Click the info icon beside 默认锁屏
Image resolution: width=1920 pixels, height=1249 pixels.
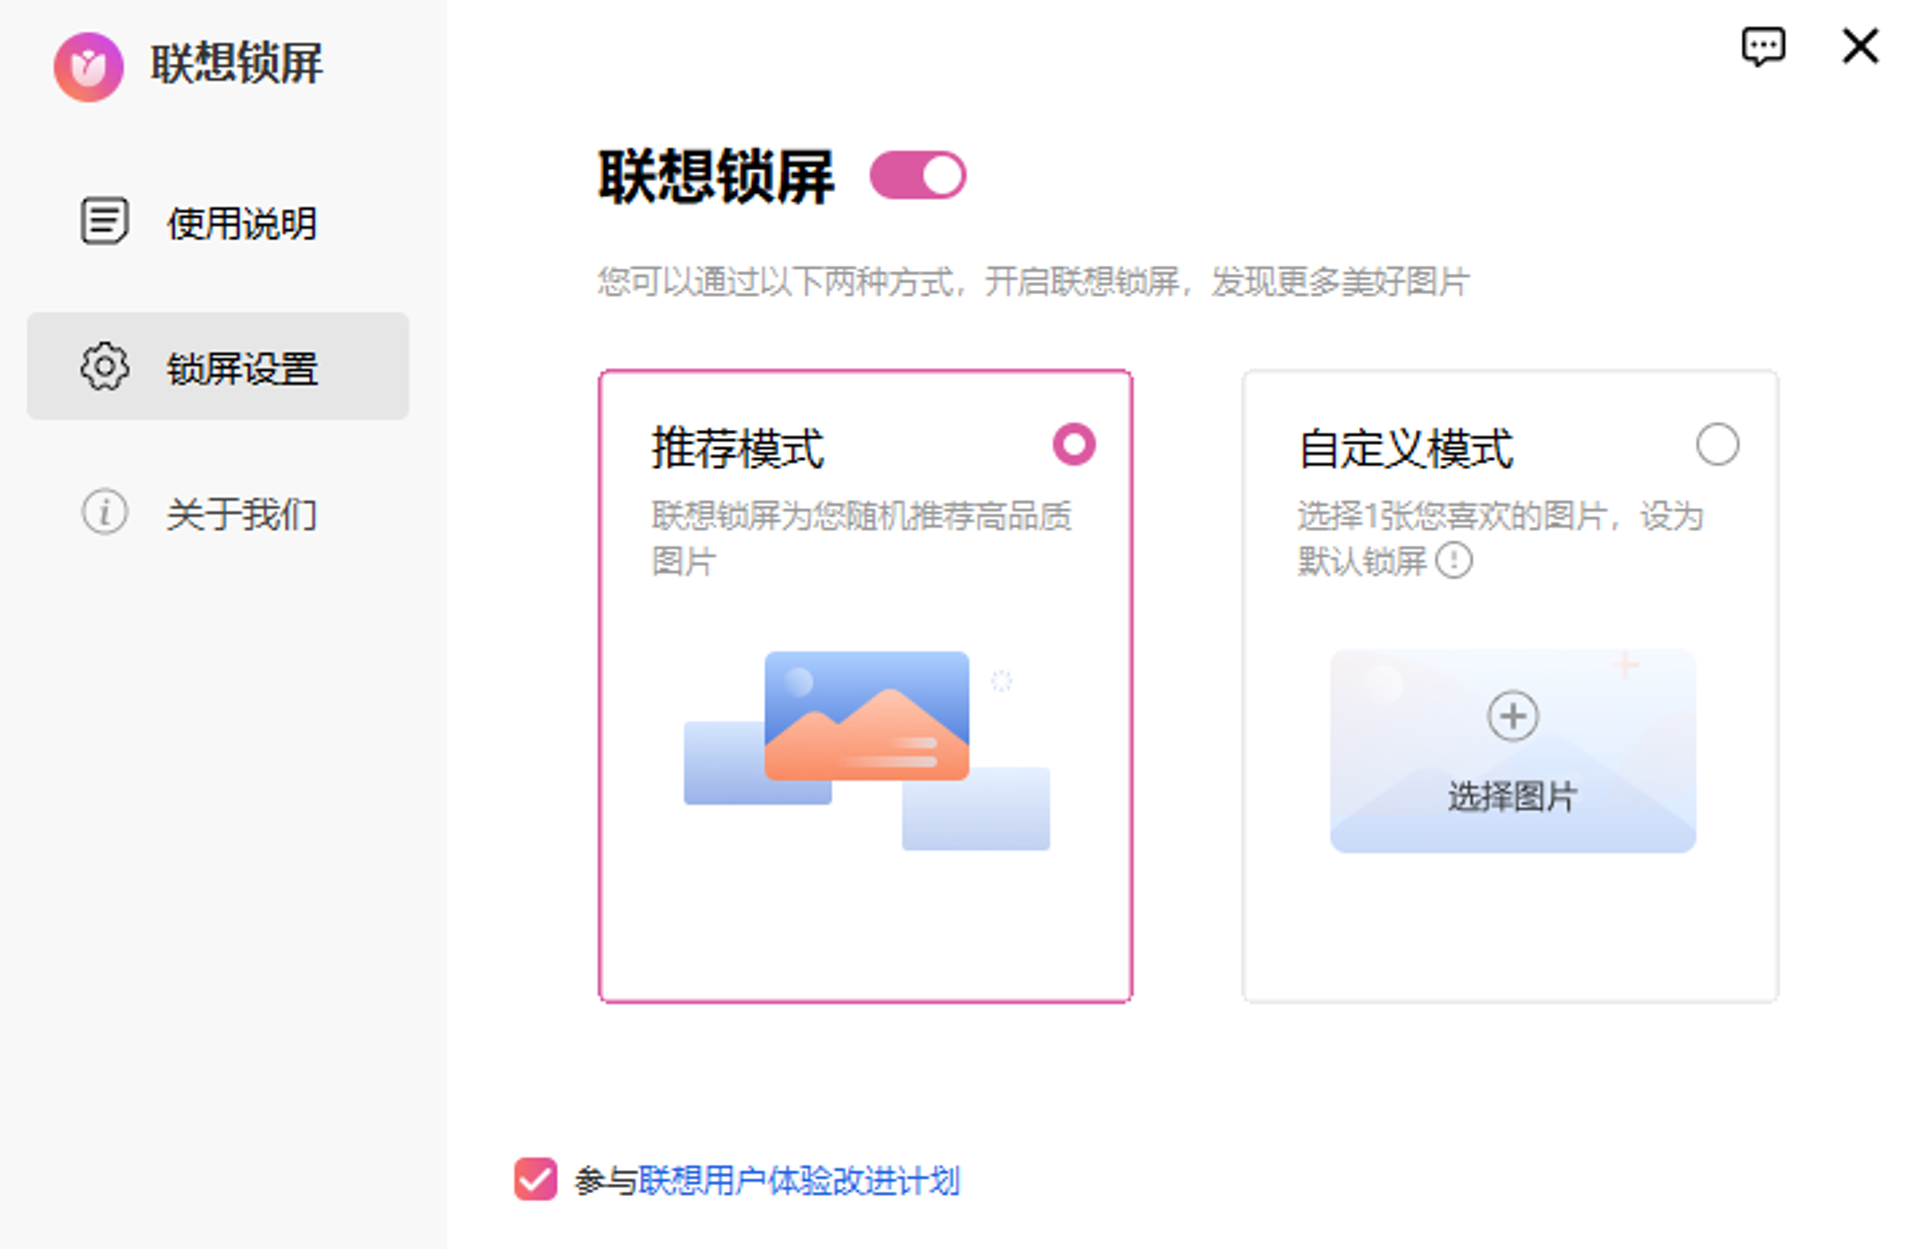1453,561
